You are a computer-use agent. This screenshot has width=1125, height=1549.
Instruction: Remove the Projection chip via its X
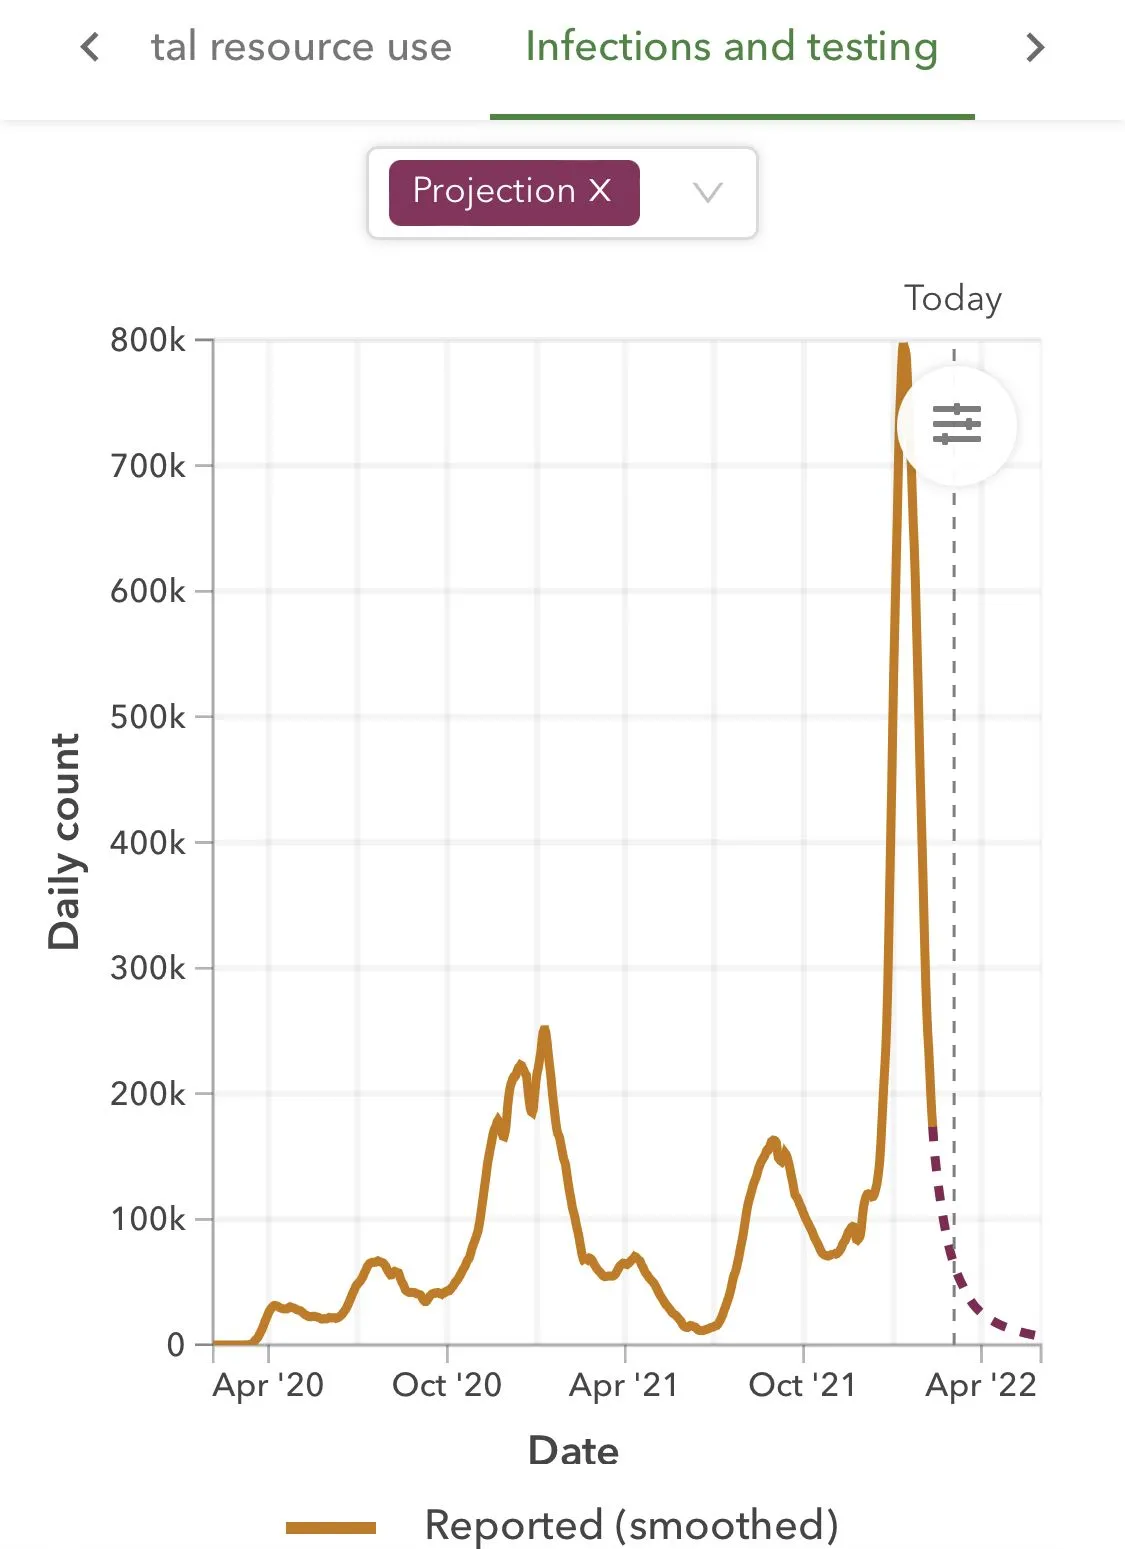599,191
